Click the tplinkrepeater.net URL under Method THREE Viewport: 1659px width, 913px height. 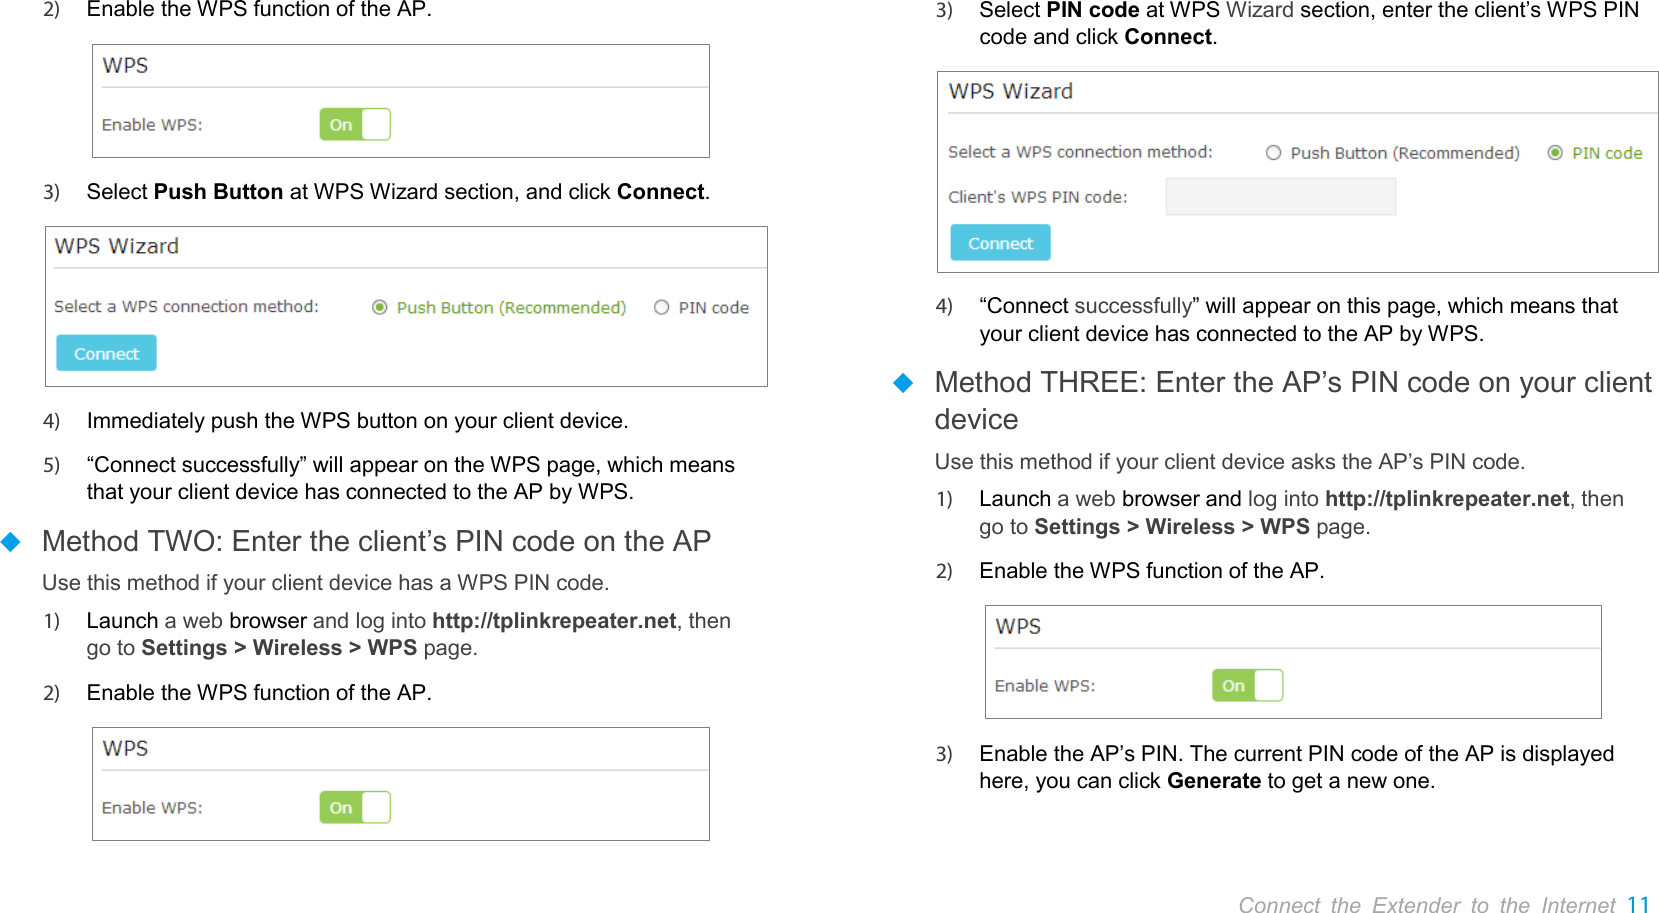pyautogui.click(x=1447, y=499)
